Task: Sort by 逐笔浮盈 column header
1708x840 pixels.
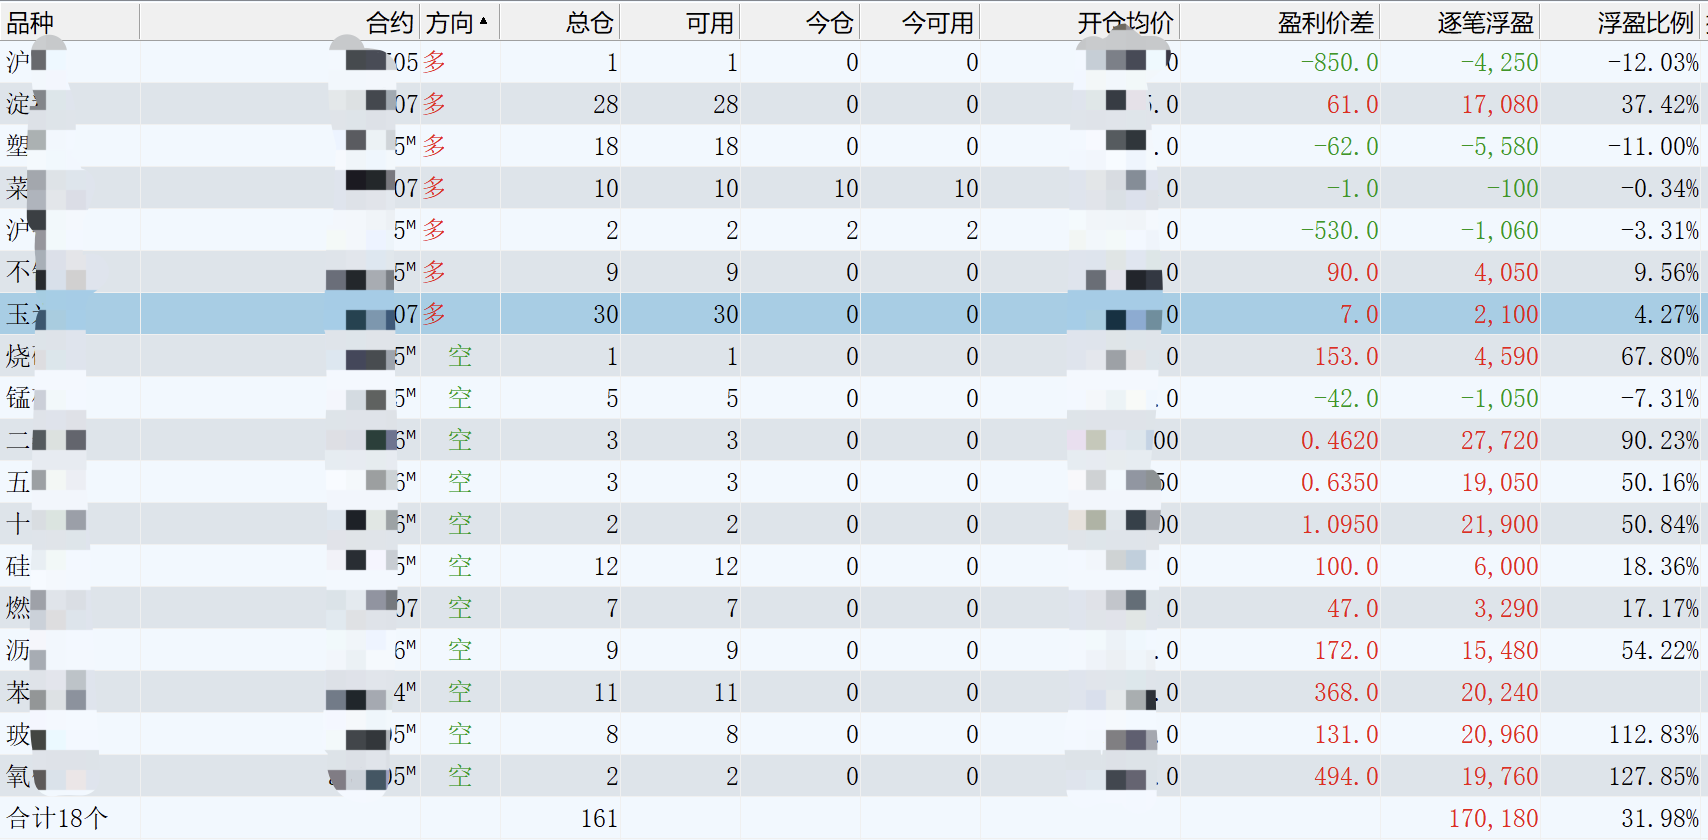Action: (x=1485, y=22)
